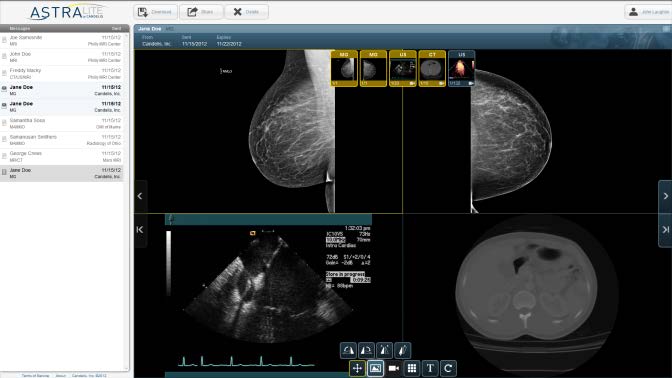Go to next series with right chevron
672x378 pixels.
[x=665, y=196]
